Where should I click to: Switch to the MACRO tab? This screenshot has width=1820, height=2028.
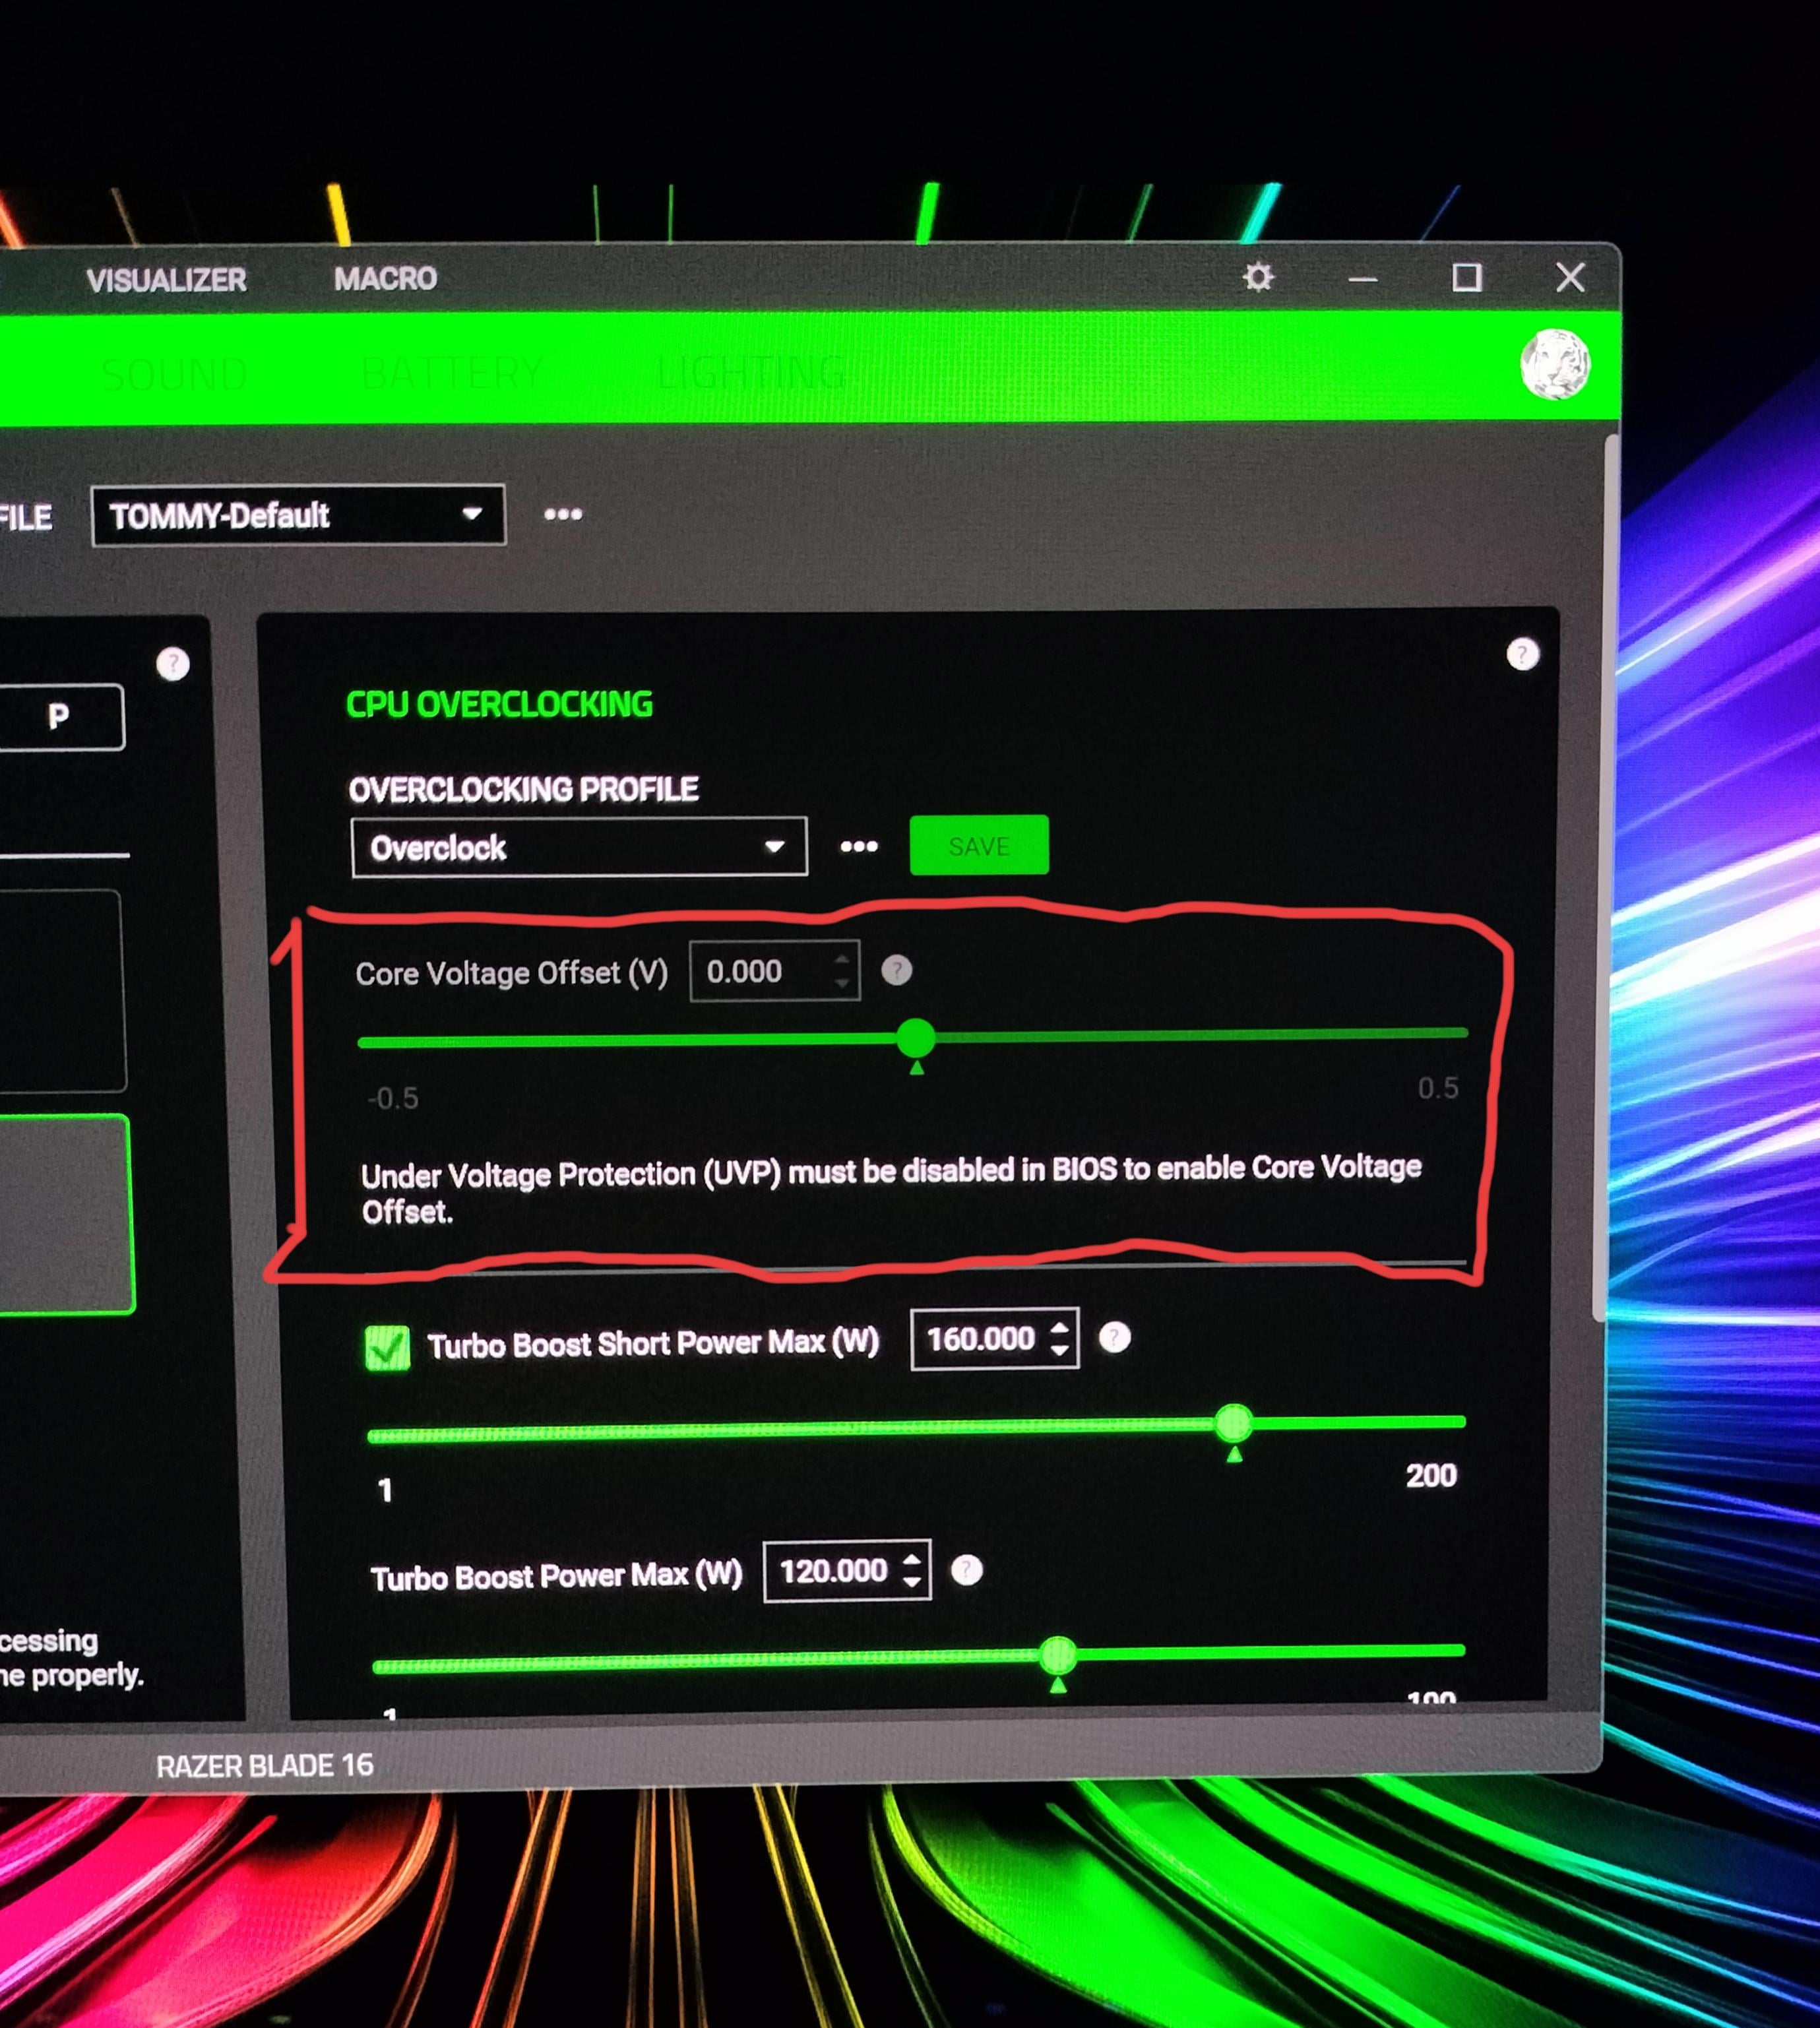tap(385, 278)
